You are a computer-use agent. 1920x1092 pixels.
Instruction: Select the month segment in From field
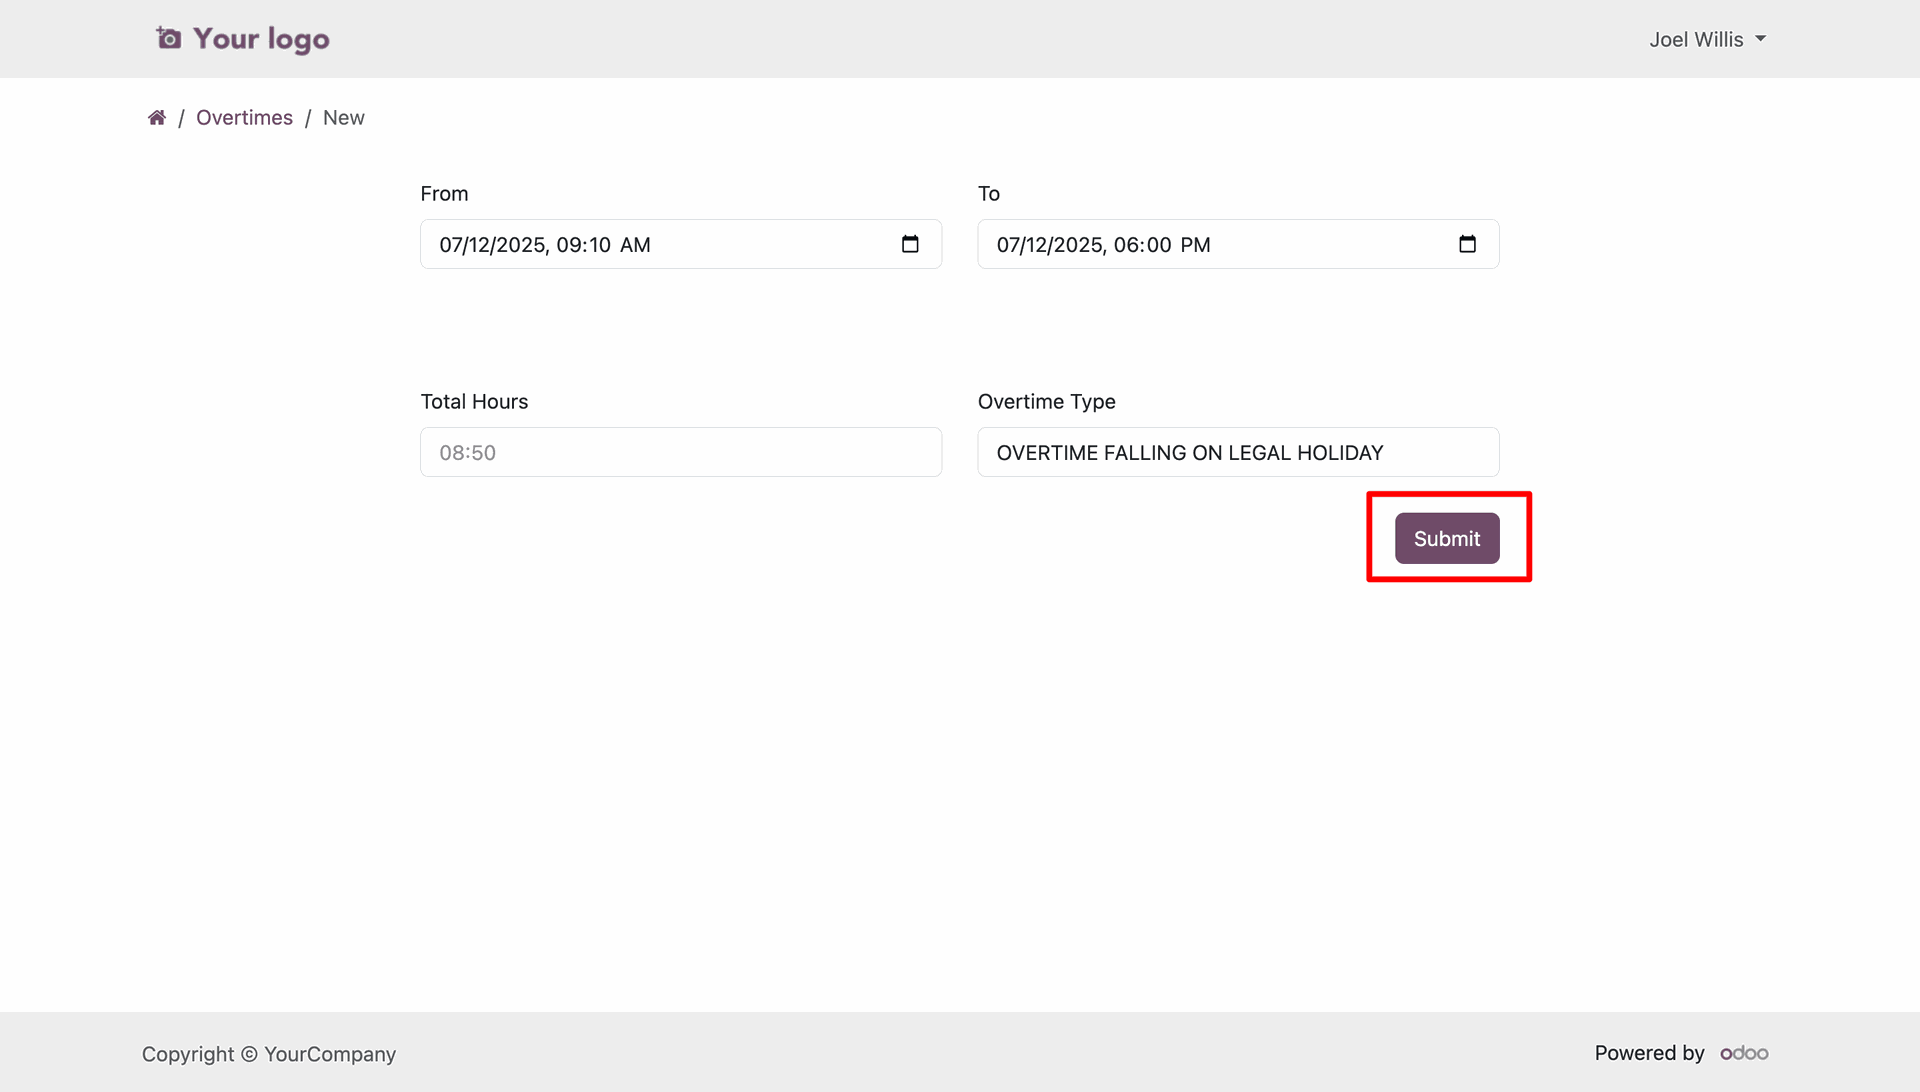pyautogui.click(x=449, y=245)
